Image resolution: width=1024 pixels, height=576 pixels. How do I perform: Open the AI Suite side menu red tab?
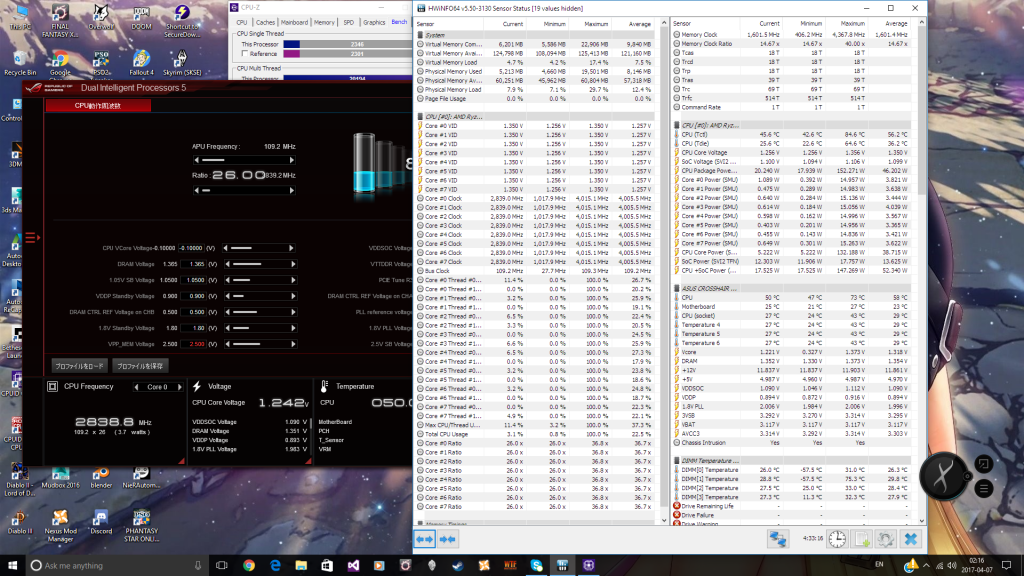coord(32,237)
